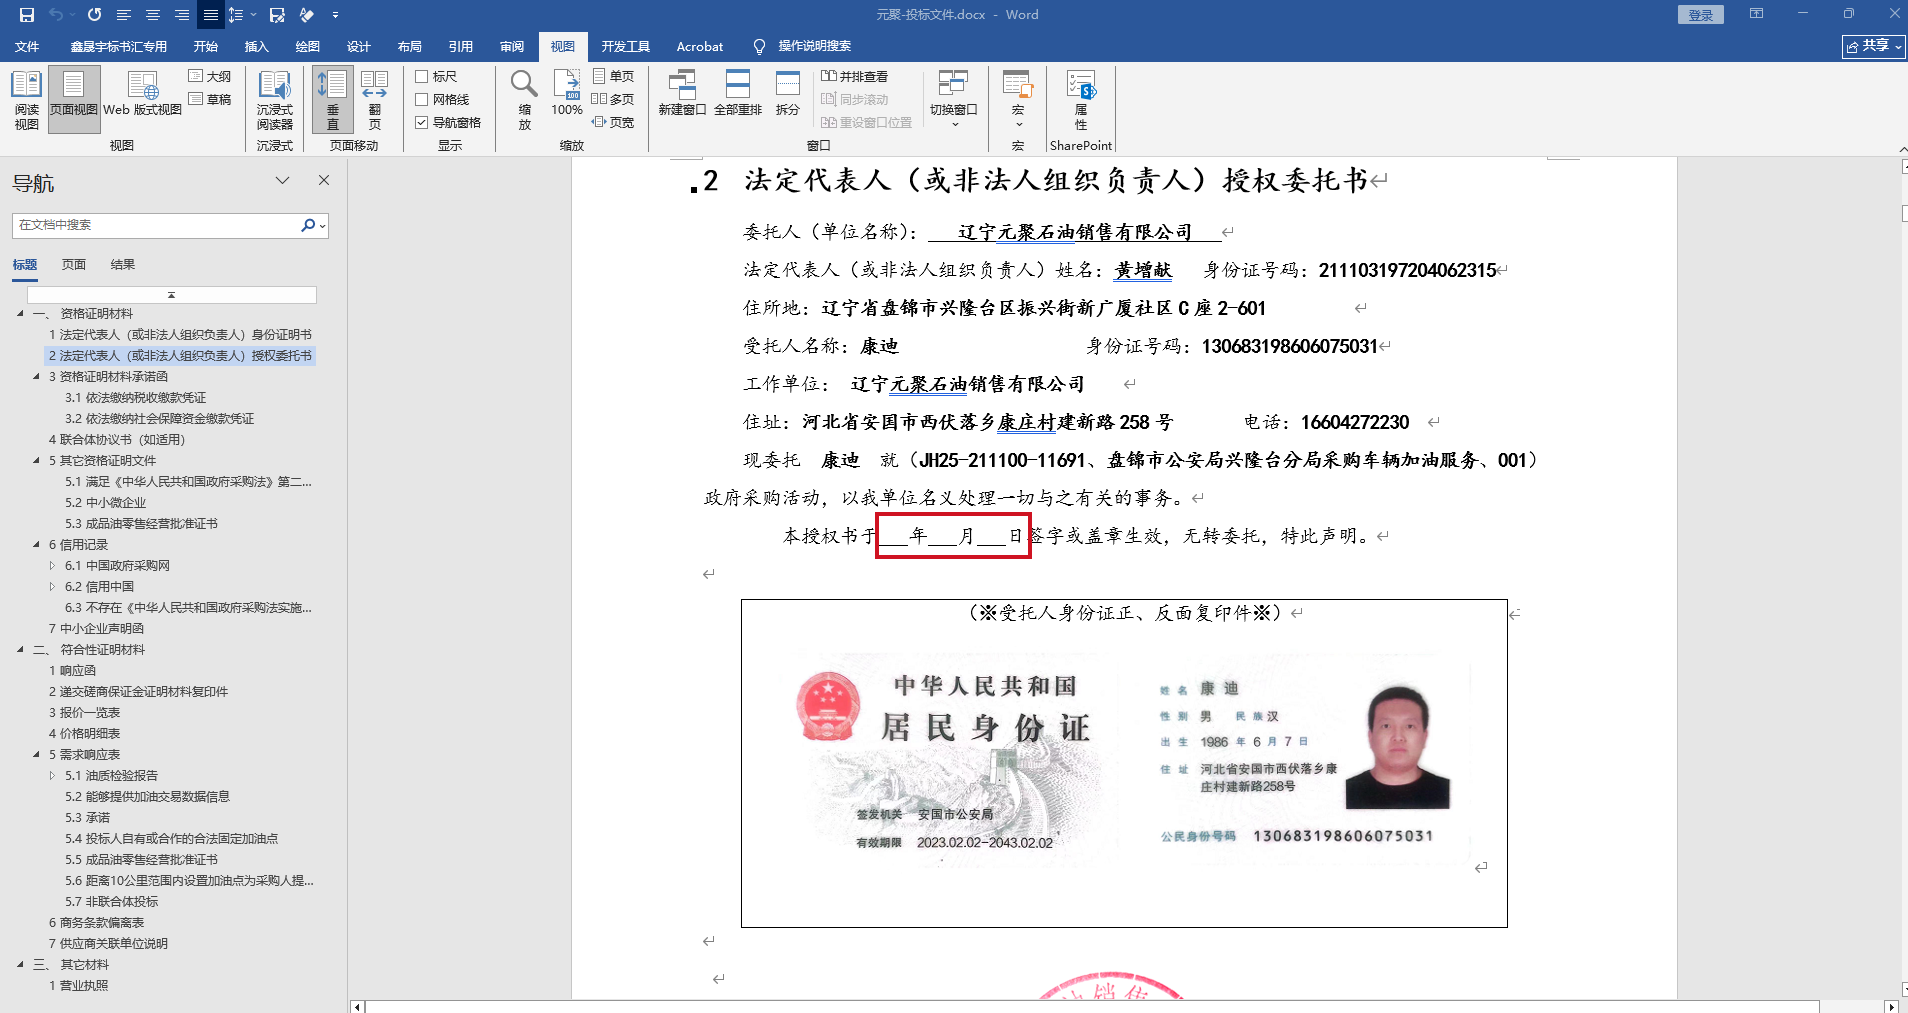The height and width of the screenshot is (1013, 1908).
Task: Expand 5.1 油质检验报告 heading
Action: [52, 776]
